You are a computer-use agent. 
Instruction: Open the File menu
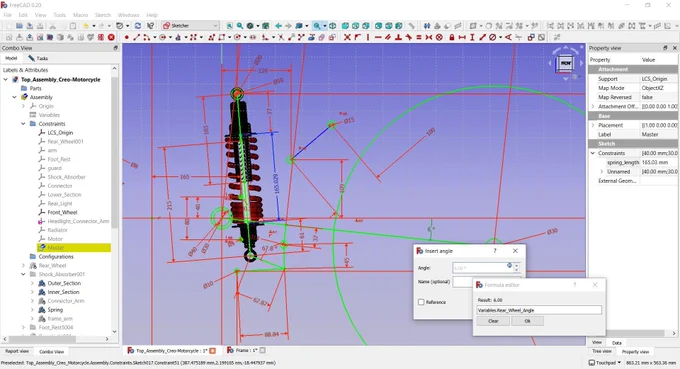pos(7,15)
